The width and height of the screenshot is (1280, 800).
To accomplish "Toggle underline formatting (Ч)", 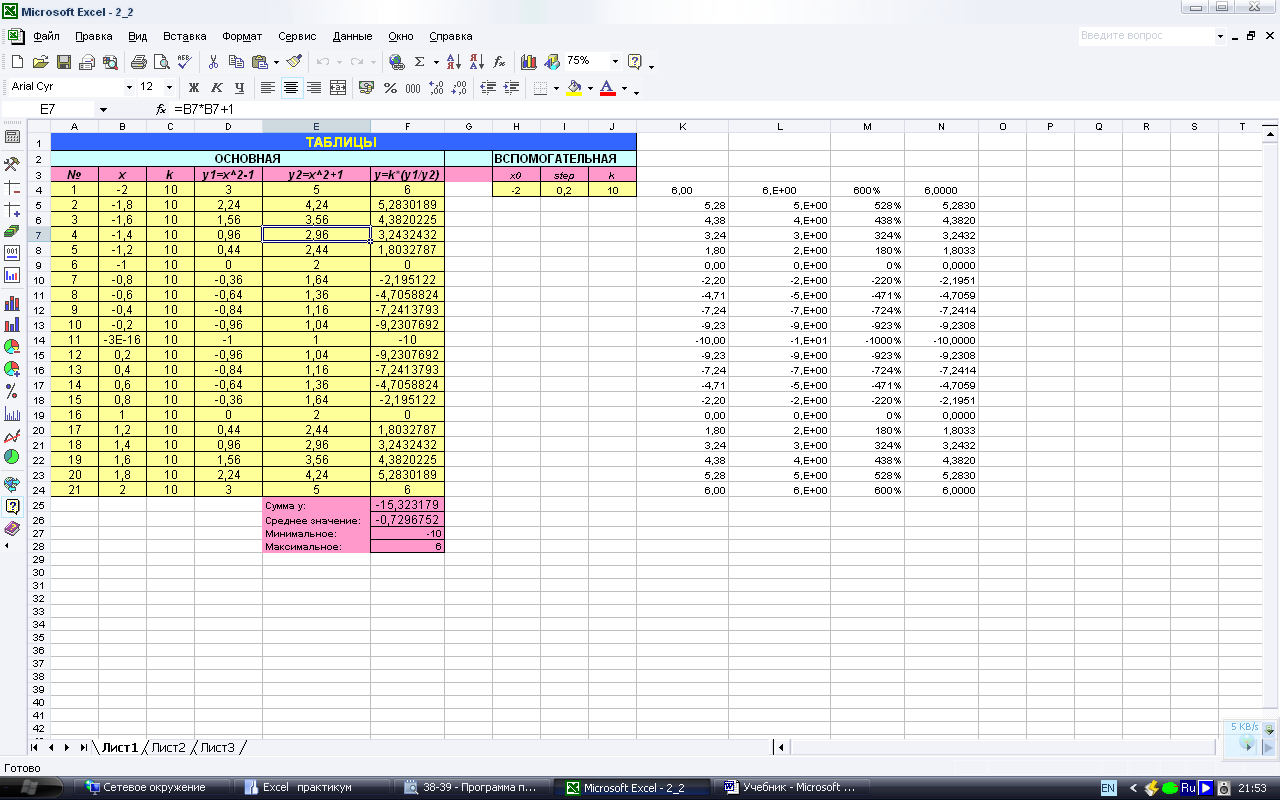I will coord(240,88).
